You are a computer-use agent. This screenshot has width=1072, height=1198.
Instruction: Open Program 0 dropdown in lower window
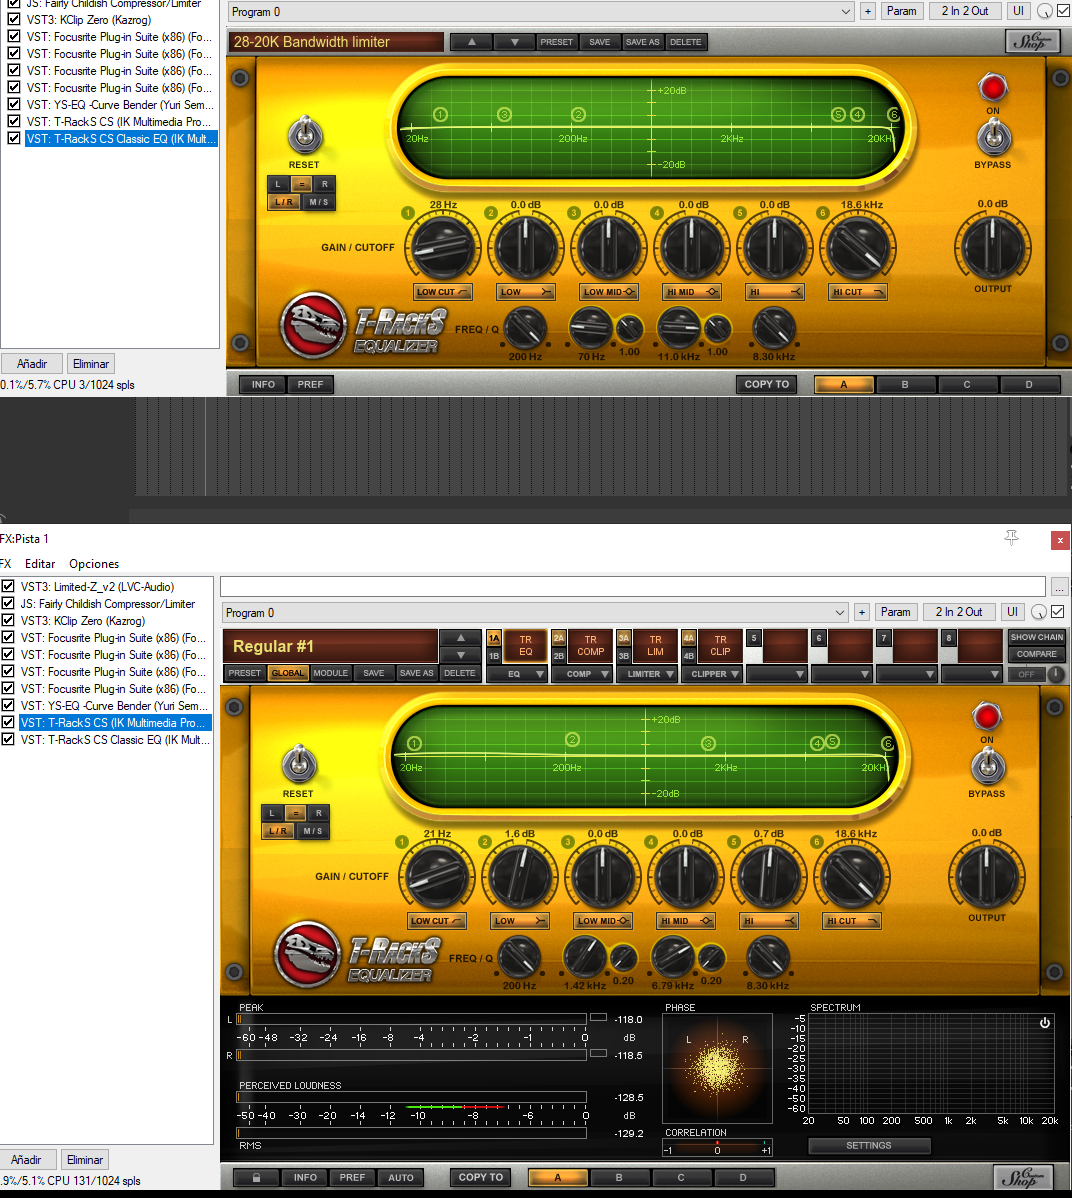tap(535, 613)
